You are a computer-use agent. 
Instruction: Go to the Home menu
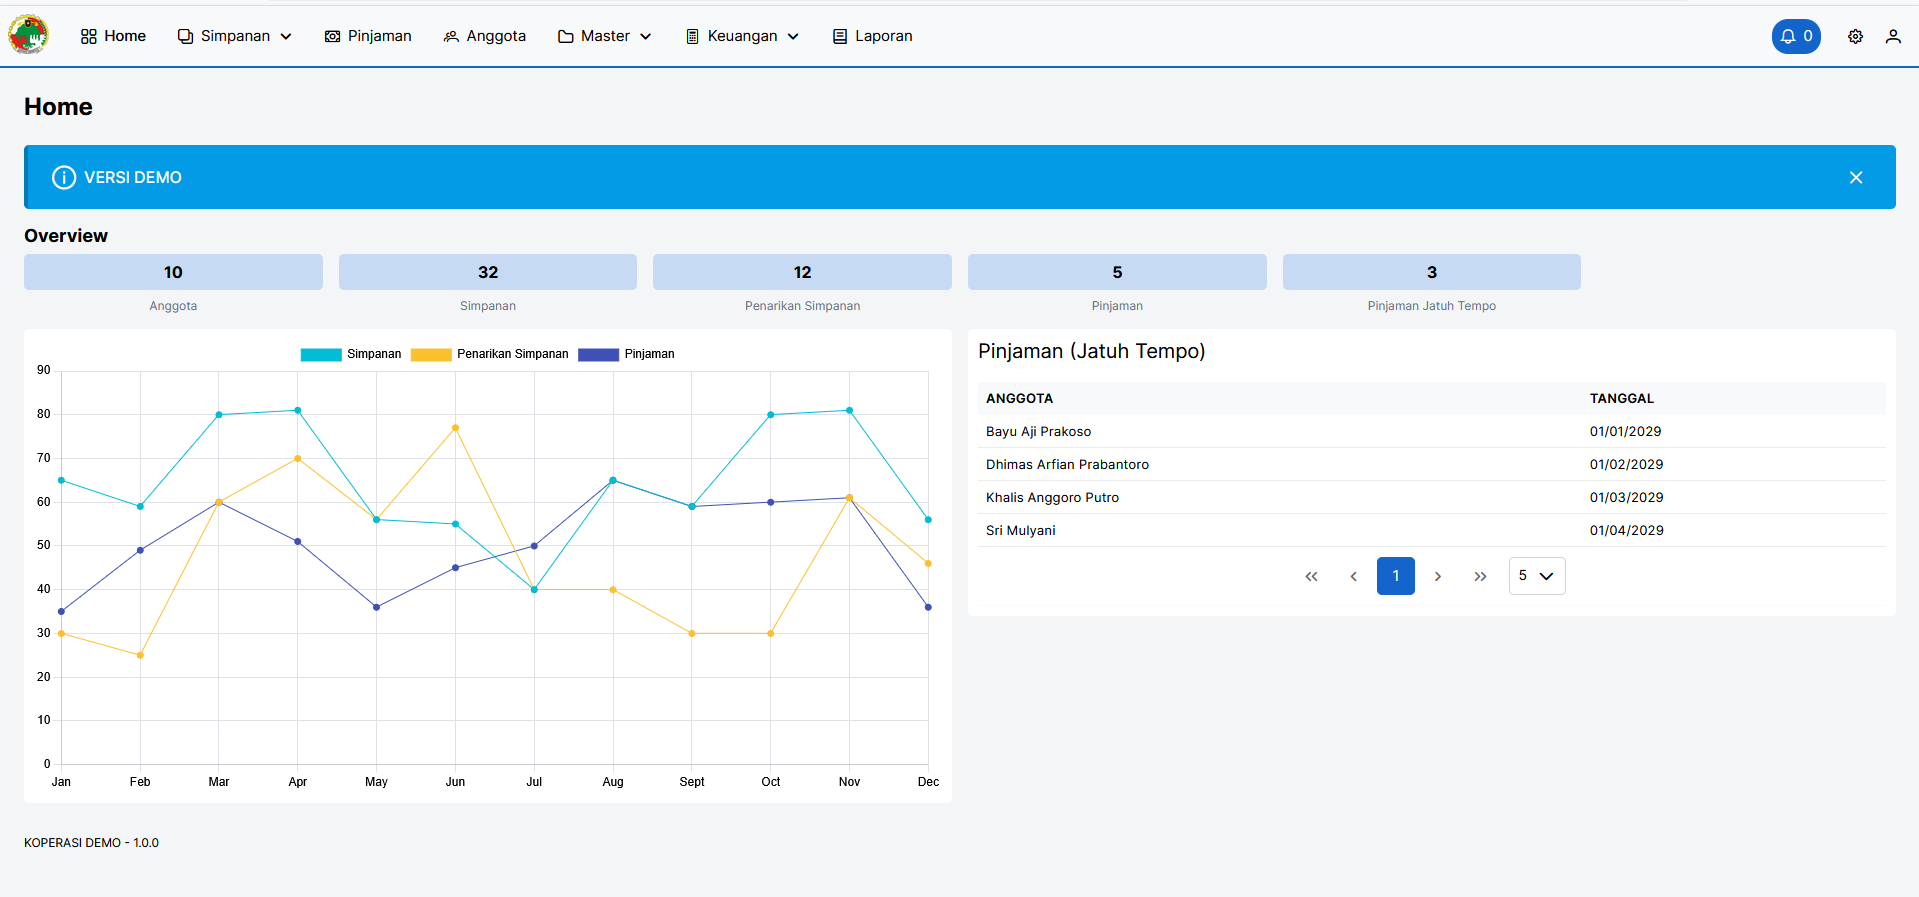(113, 36)
